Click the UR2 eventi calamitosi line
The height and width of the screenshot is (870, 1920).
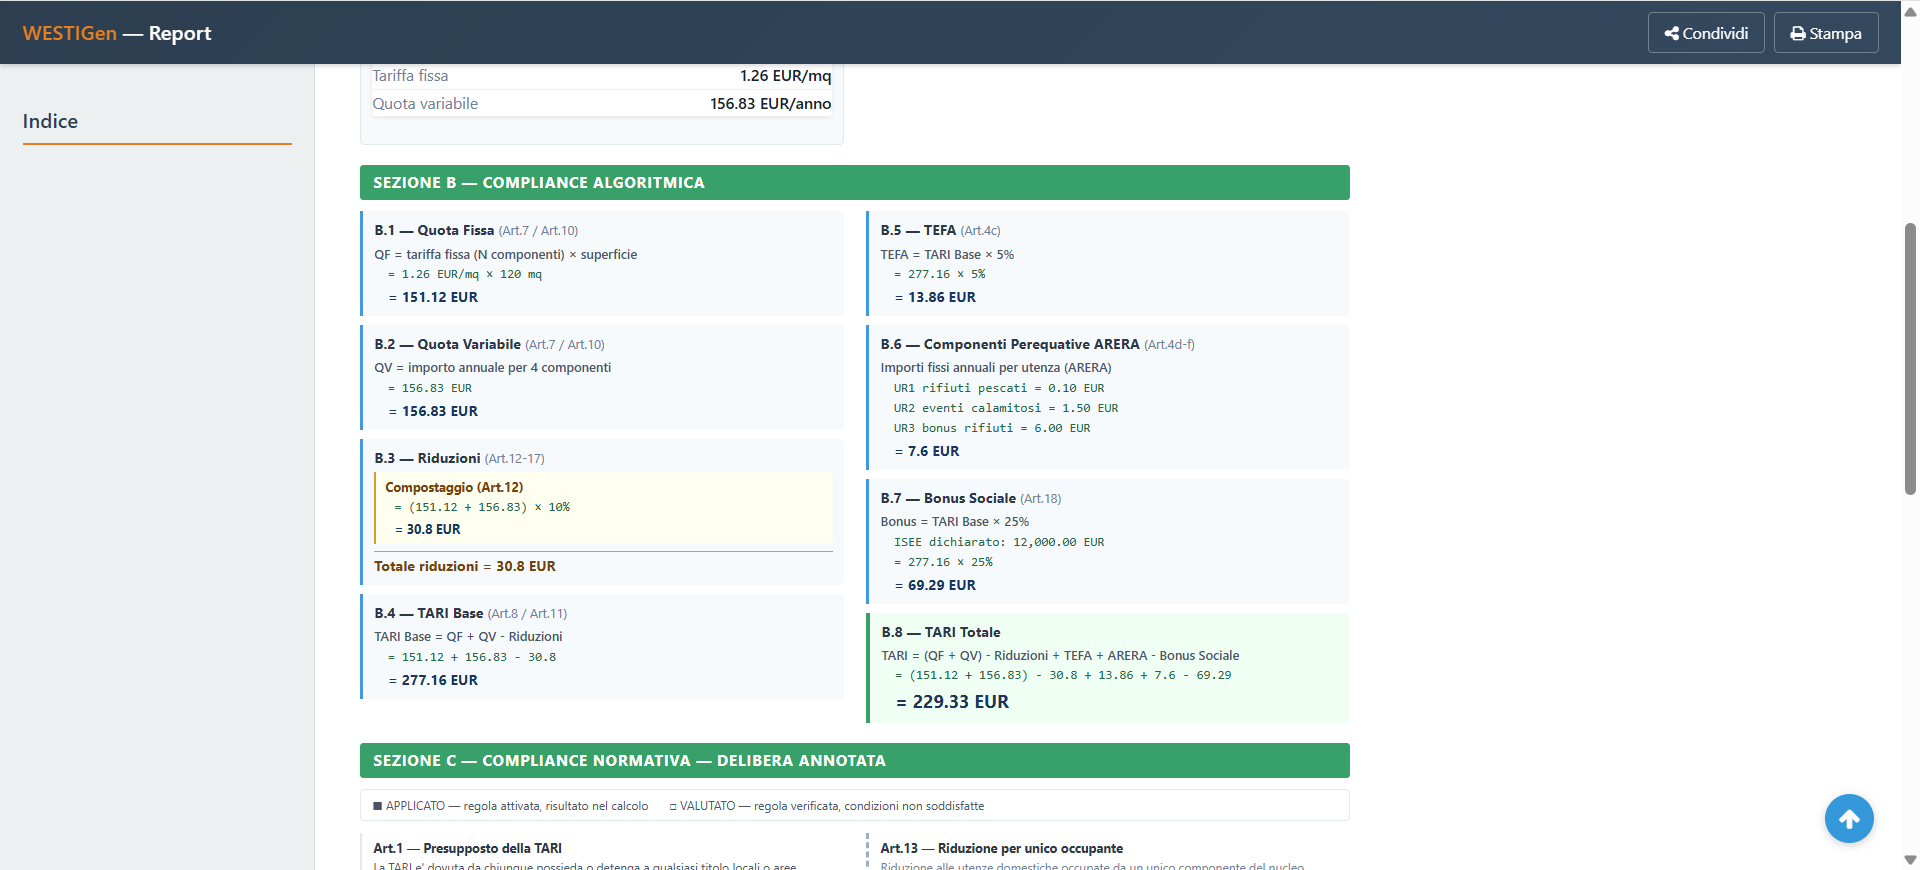pyautogui.click(x=1006, y=408)
